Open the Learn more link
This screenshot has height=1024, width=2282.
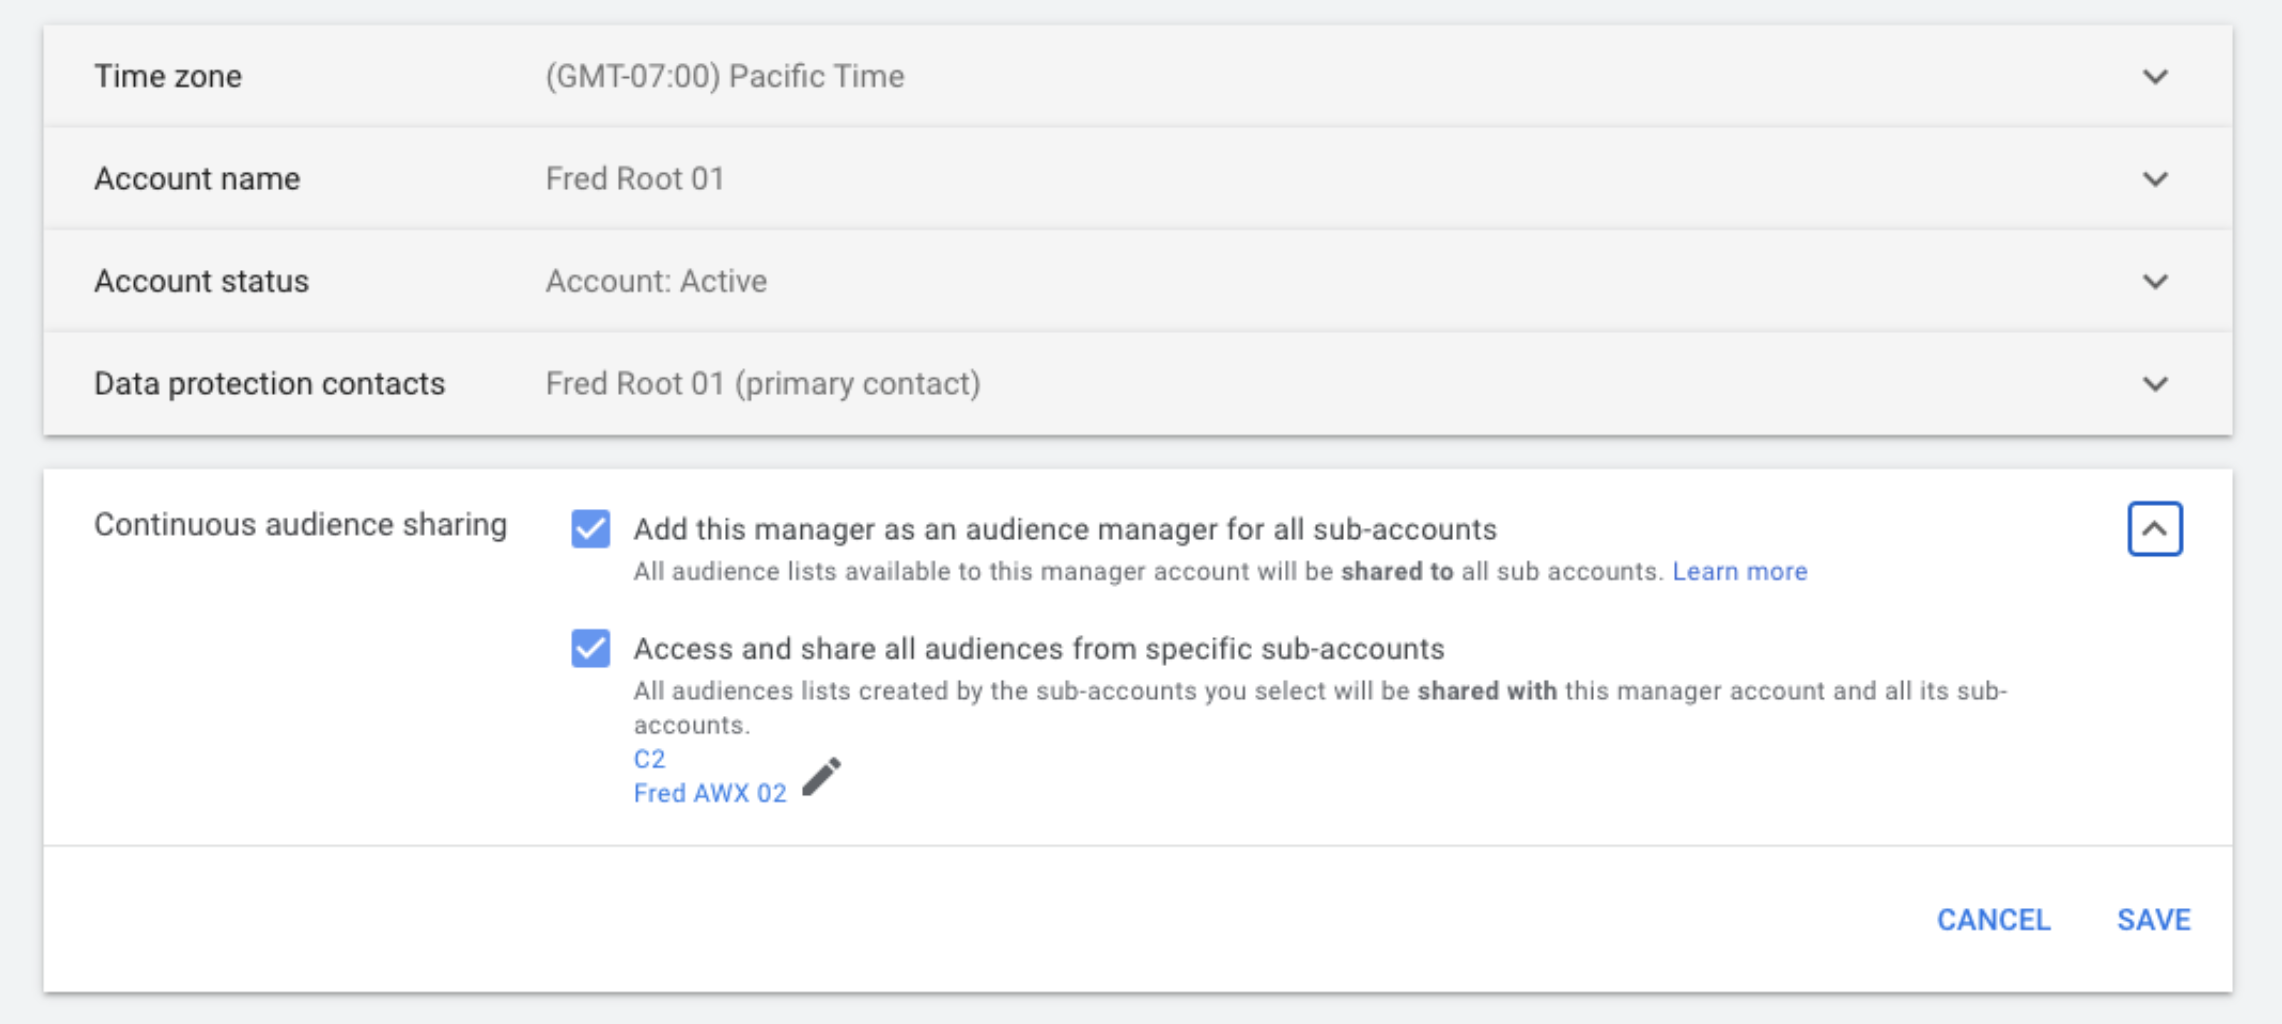coord(1739,571)
